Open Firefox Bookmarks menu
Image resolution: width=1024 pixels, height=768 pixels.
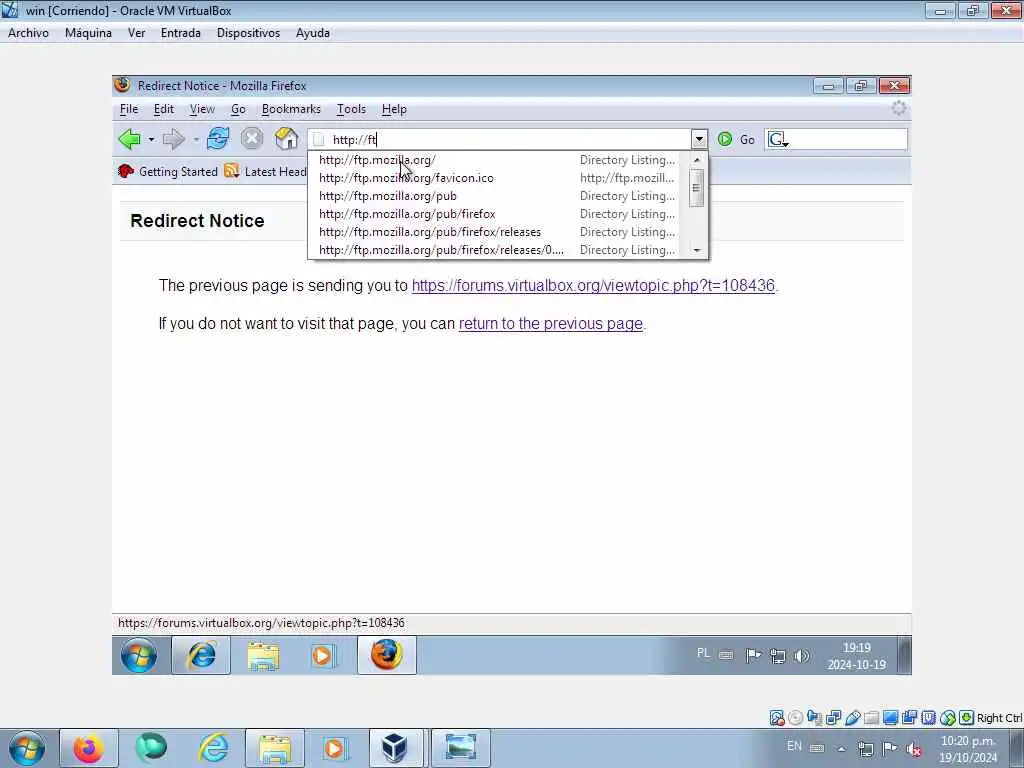[x=291, y=109]
